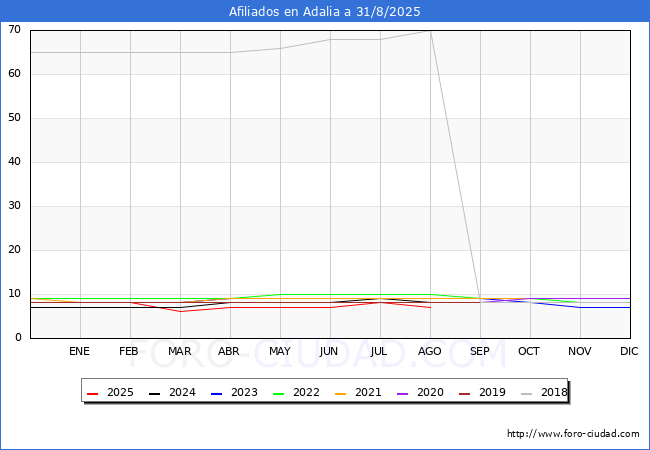Click the 2018 peak point at AGO
650x450 pixels.
pos(430,31)
